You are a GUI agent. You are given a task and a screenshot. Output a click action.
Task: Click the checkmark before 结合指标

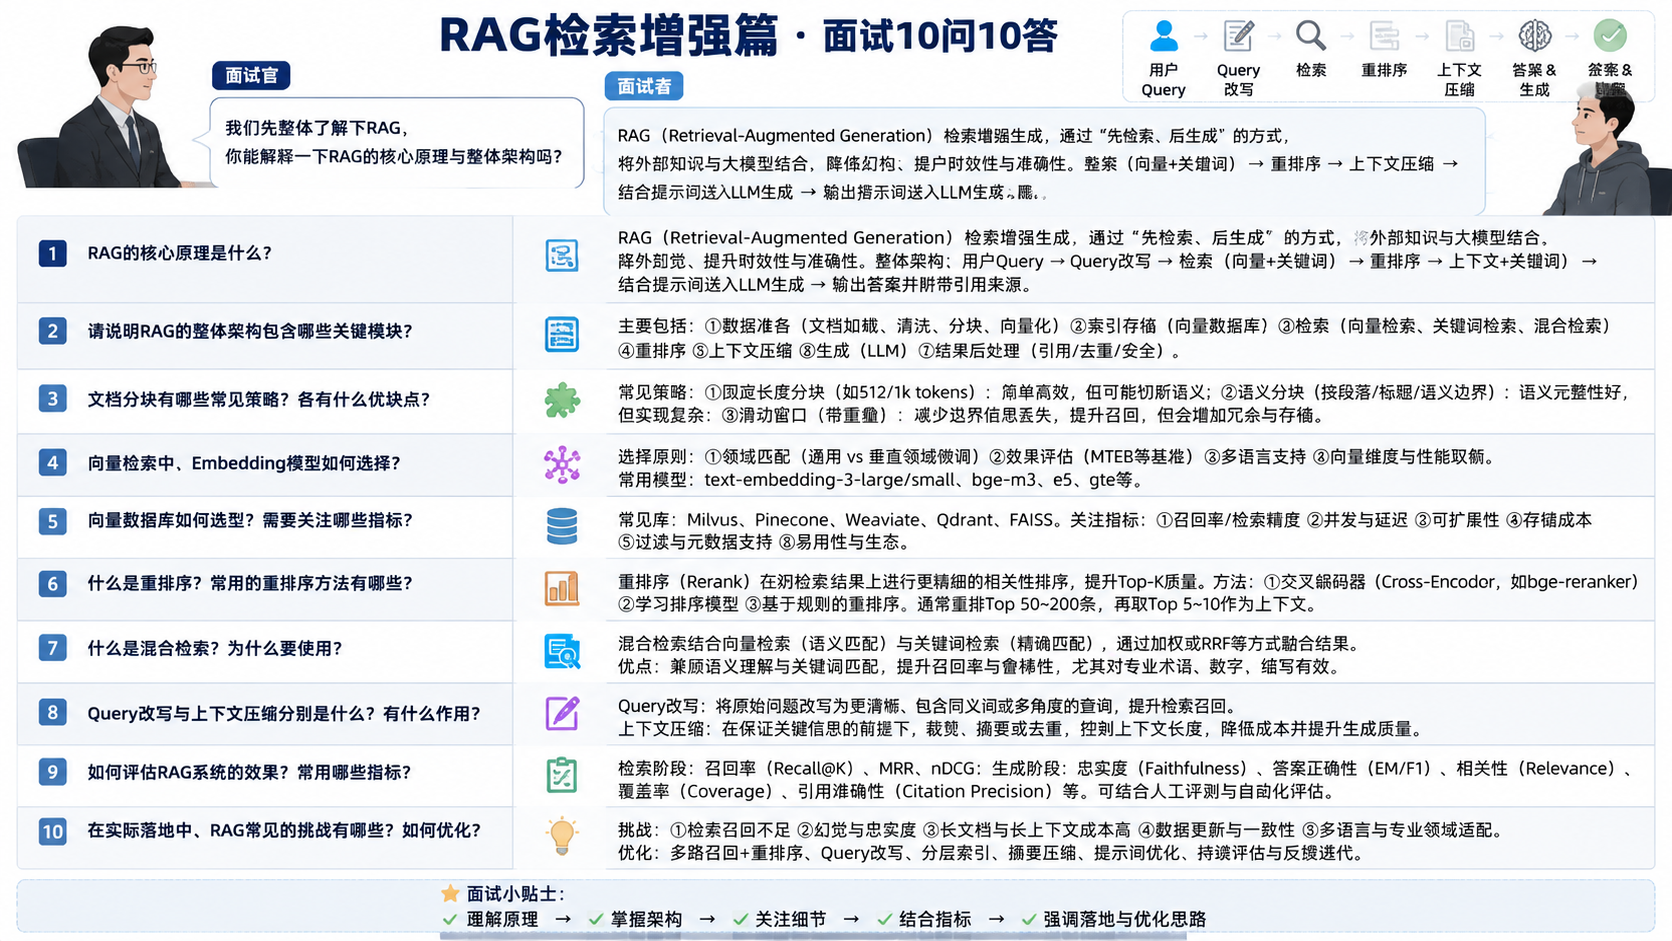[x=885, y=920]
